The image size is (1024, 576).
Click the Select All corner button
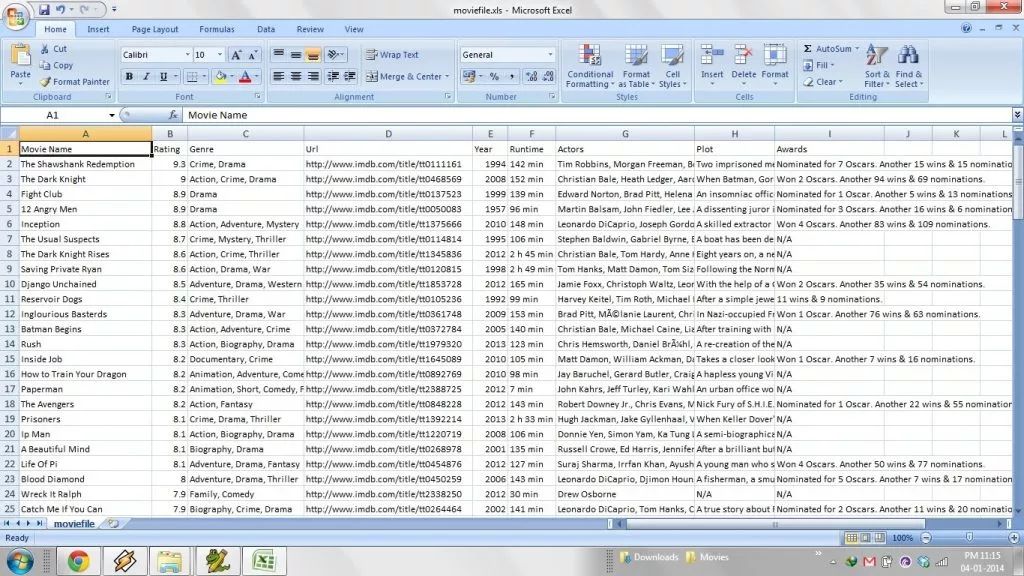coord(9,134)
